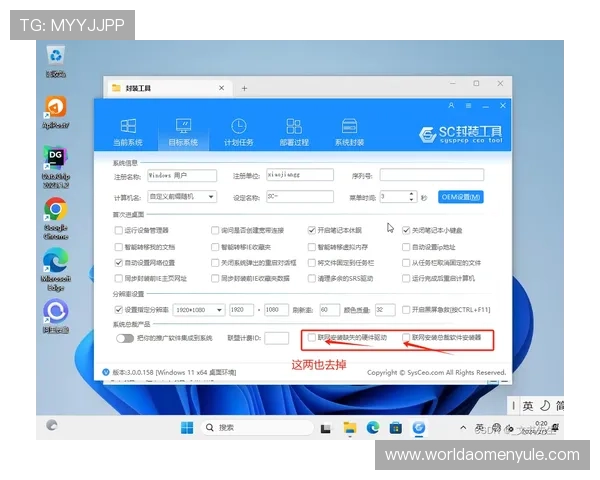Image resolution: width=600 pixels, height=480 pixels.
Task: Open the 计划任务 clock tab
Action: [x=238, y=132]
